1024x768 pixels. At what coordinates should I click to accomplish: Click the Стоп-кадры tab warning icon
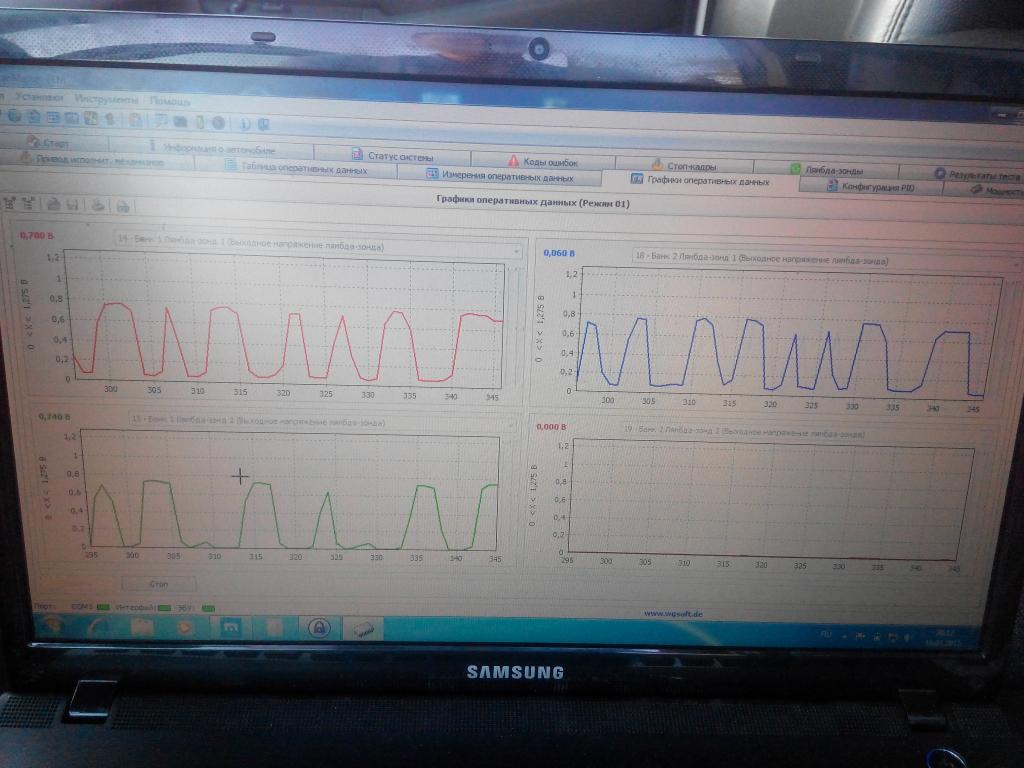click(x=657, y=165)
